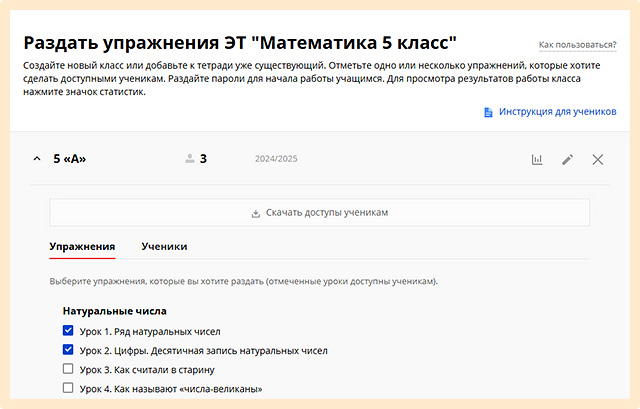640x409 pixels.
Task: Check Урок 3. Как считали в старину
Action: pyautogui.click(x=68, y=369)
